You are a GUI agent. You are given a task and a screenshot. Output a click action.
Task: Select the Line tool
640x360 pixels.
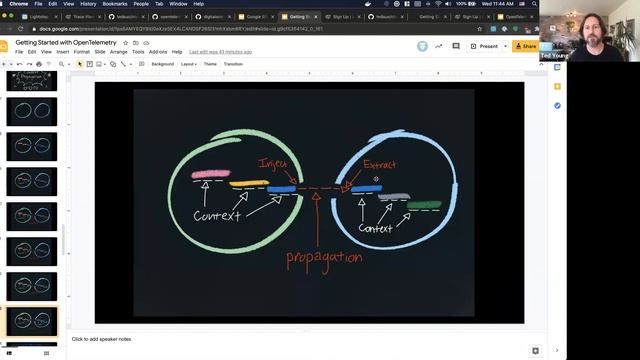(123, 64)
